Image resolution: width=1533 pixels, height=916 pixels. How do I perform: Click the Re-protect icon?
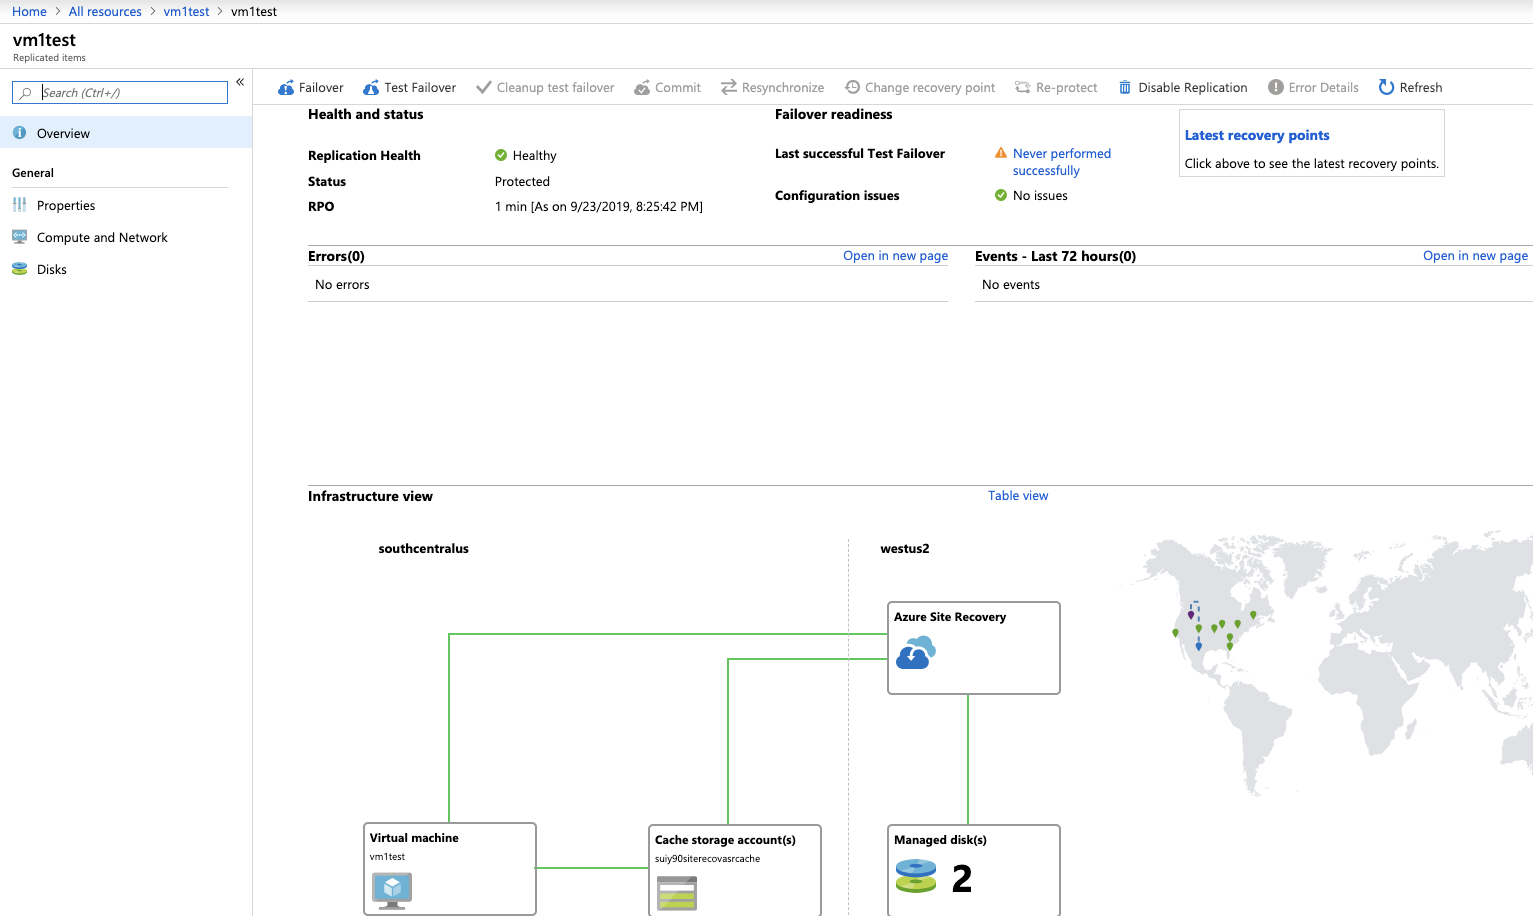[x=1022, y=87]
